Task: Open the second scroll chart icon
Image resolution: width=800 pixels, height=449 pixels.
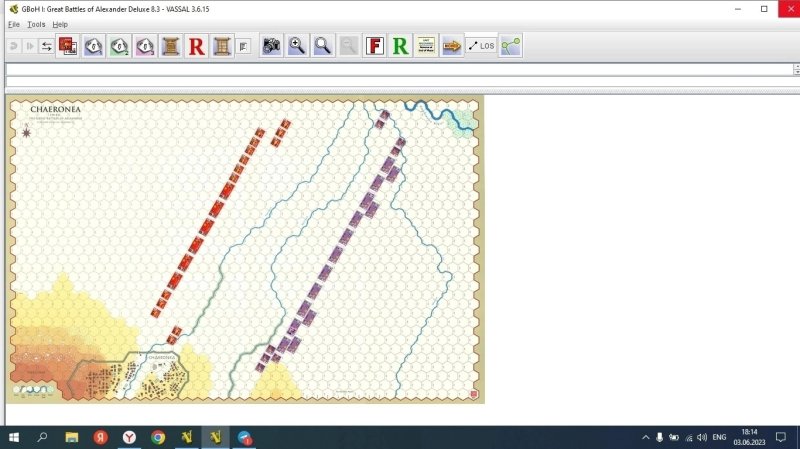Action: 222,46
